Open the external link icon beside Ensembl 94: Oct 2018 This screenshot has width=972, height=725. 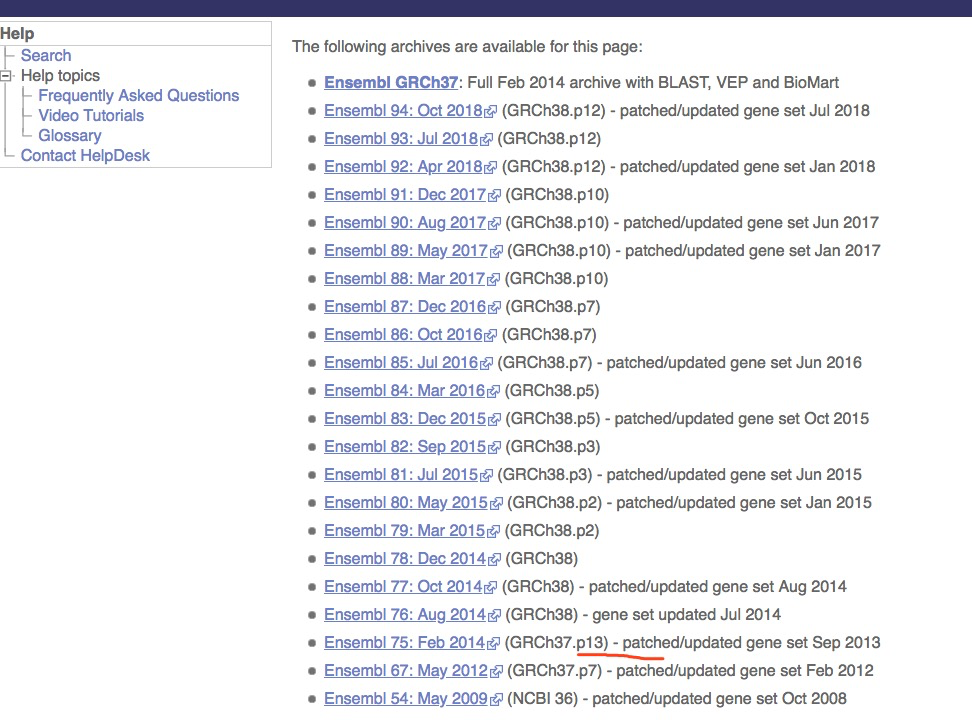coord(490,110)
